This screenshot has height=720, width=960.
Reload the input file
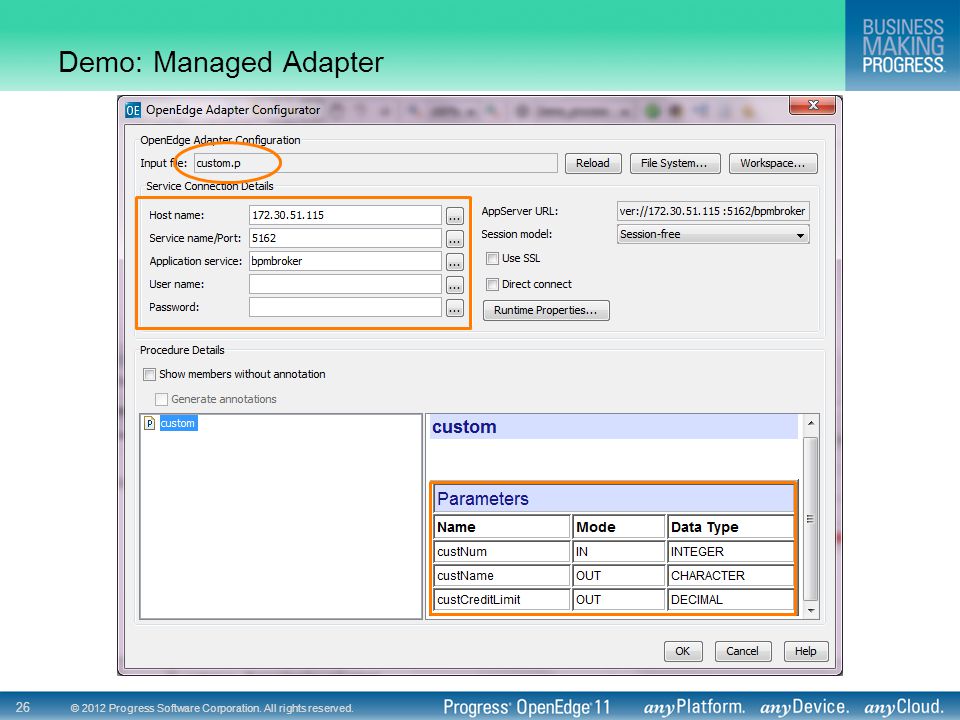click(593, 163)
